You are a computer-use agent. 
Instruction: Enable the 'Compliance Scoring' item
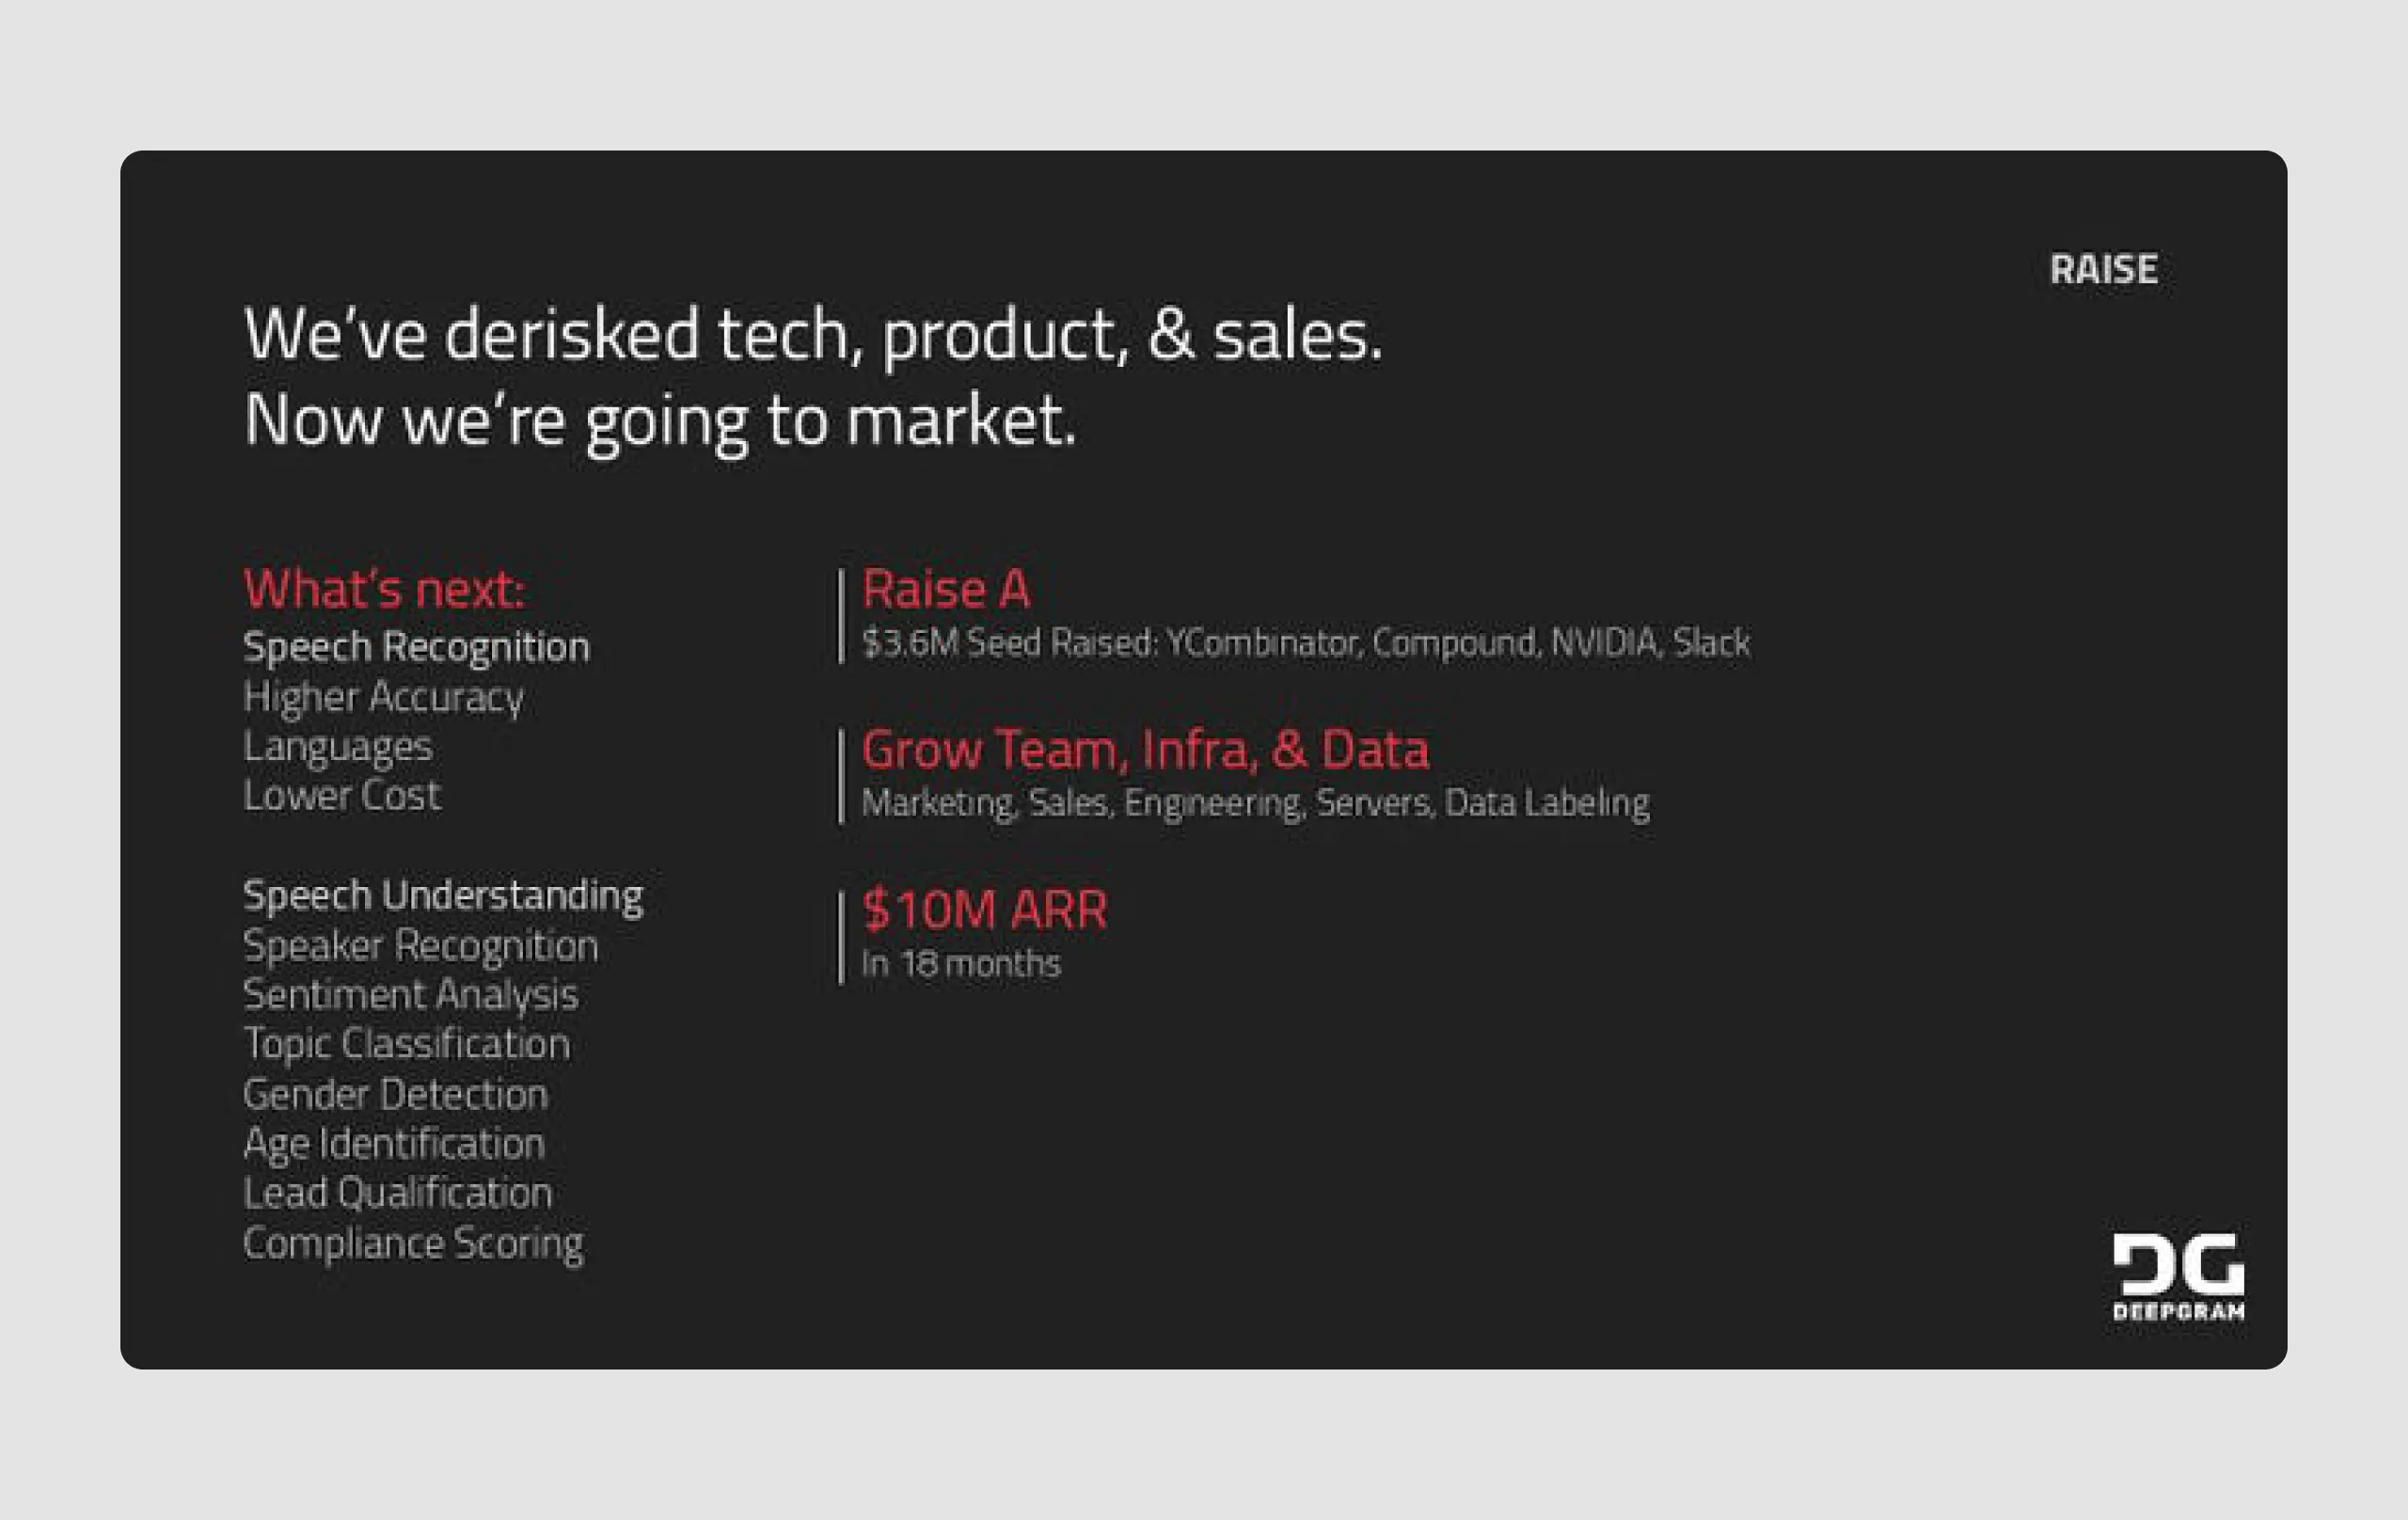click(x=413, y=1243)
